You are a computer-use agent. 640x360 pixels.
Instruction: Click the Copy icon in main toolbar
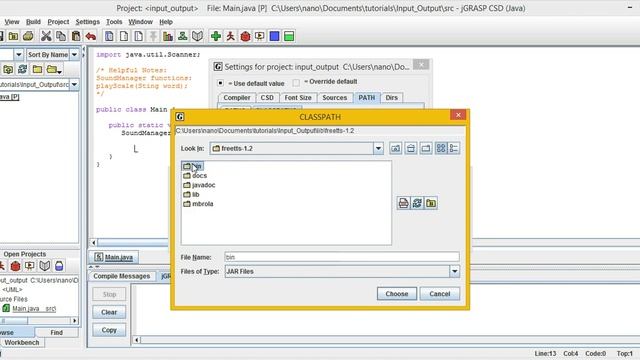click(x=61, y=36)
